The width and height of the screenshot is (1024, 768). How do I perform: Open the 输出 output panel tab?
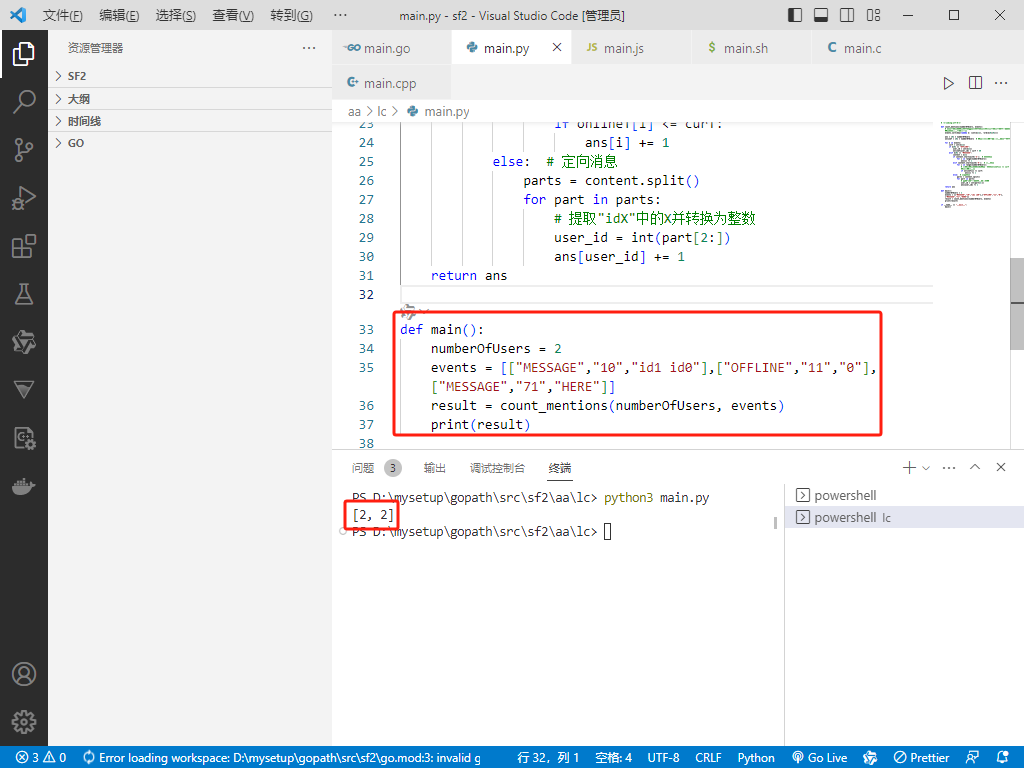click(x=434, y=468)
